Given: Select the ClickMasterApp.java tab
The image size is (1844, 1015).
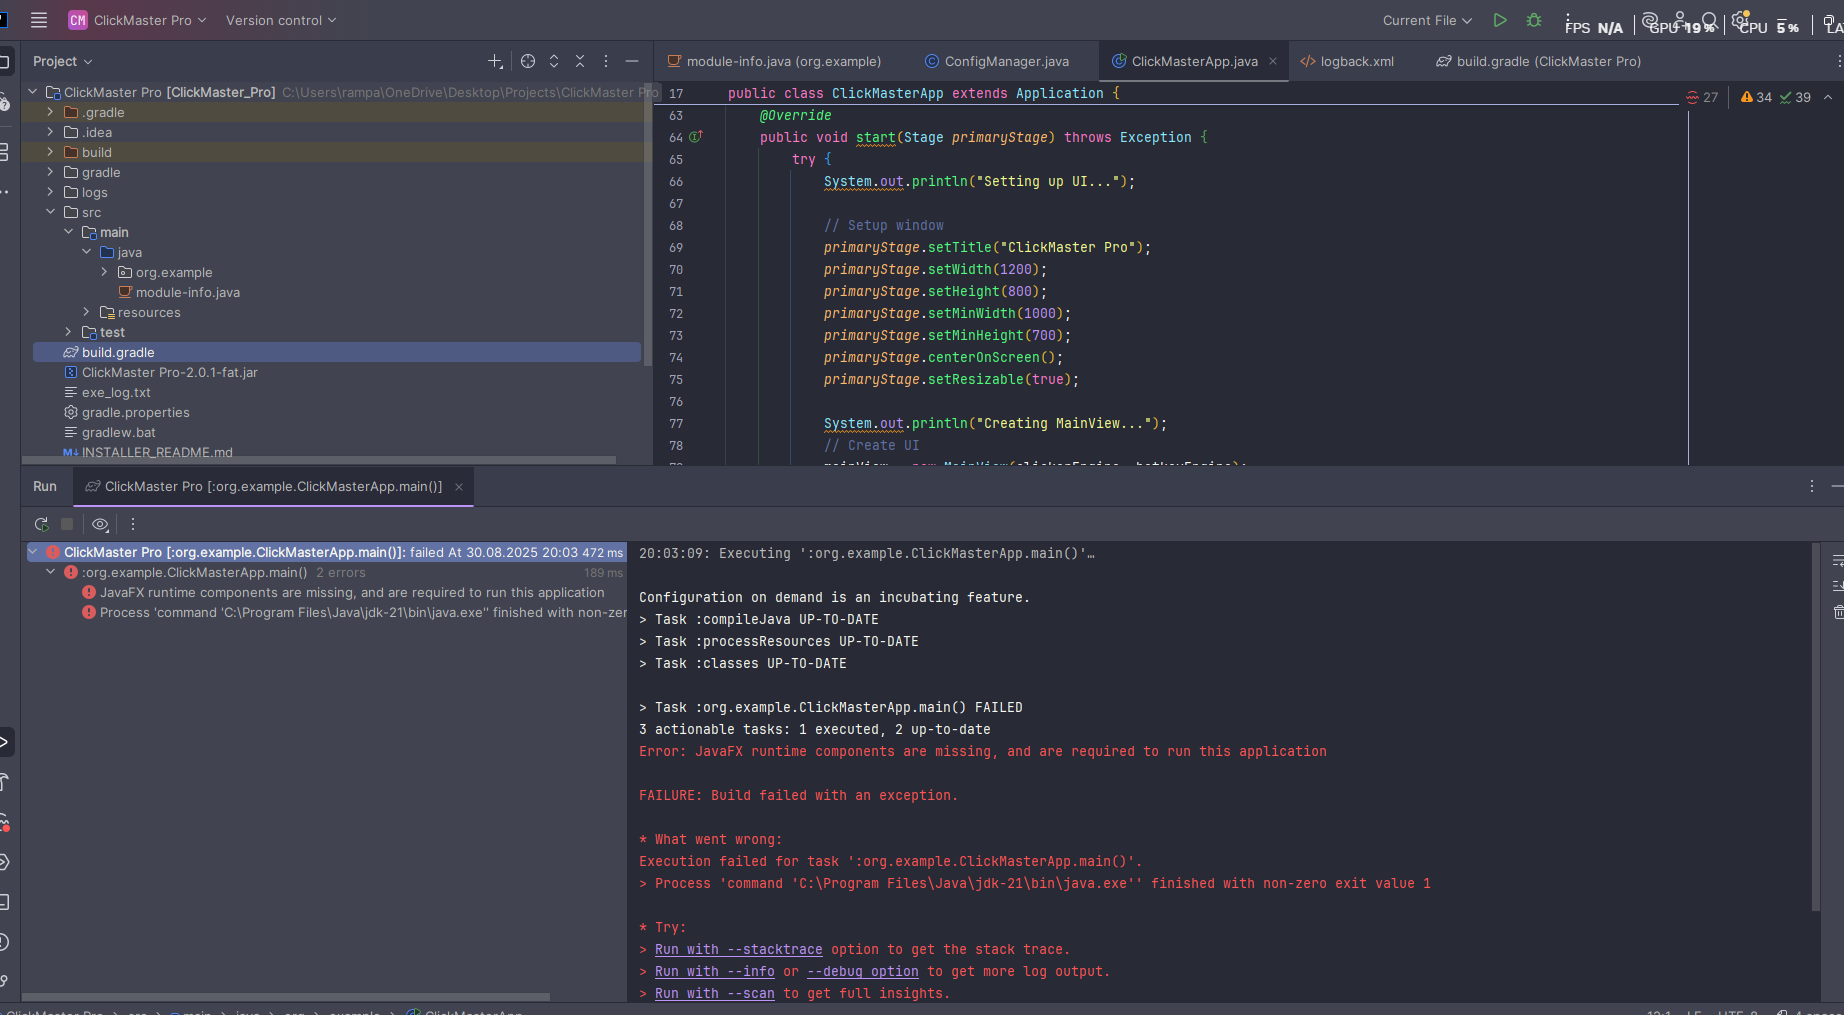Looking at the screenshot, I should tap(1194, 61).
